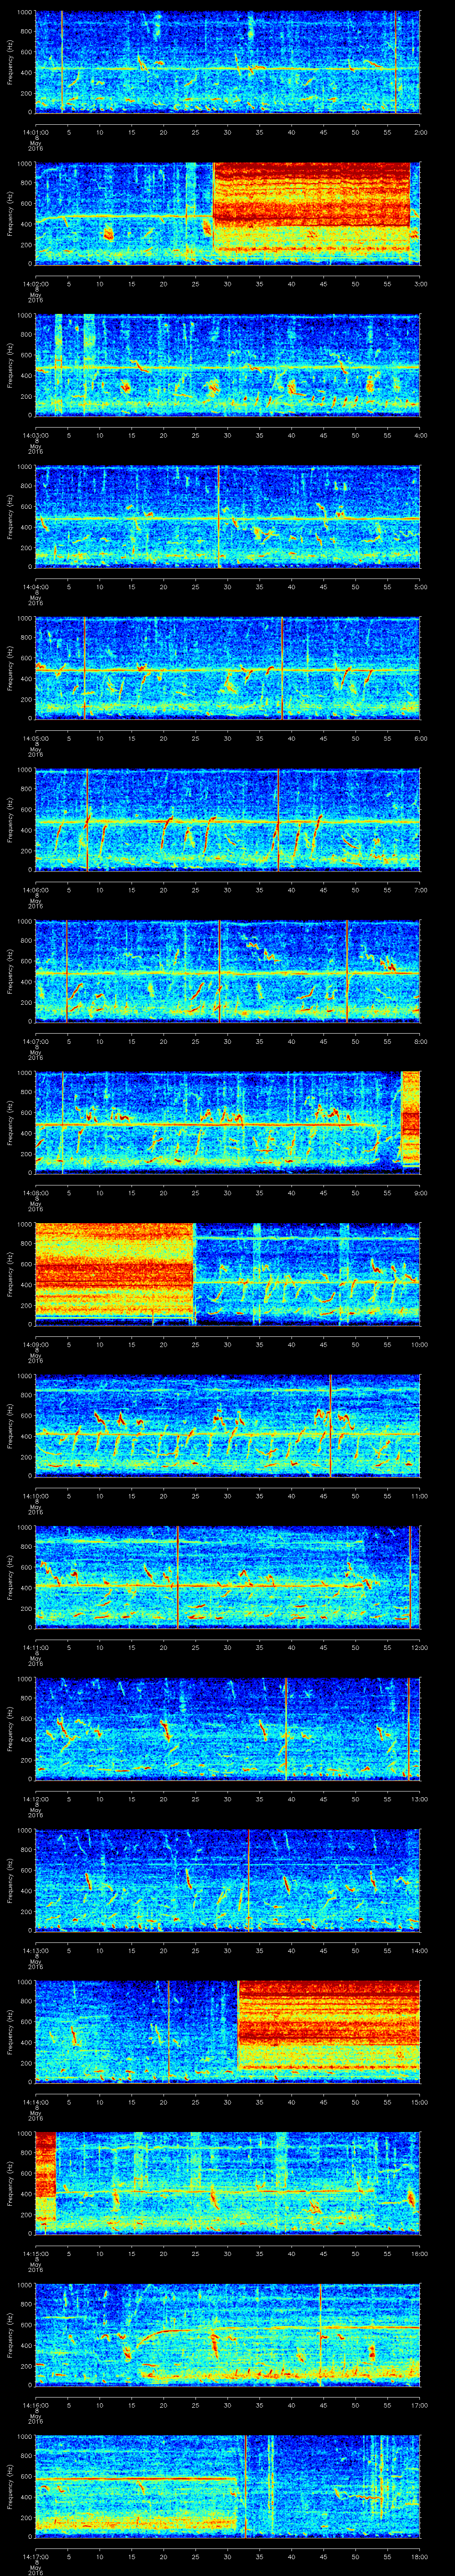Select the '14:16:00' start time label

coord(35,2405)
